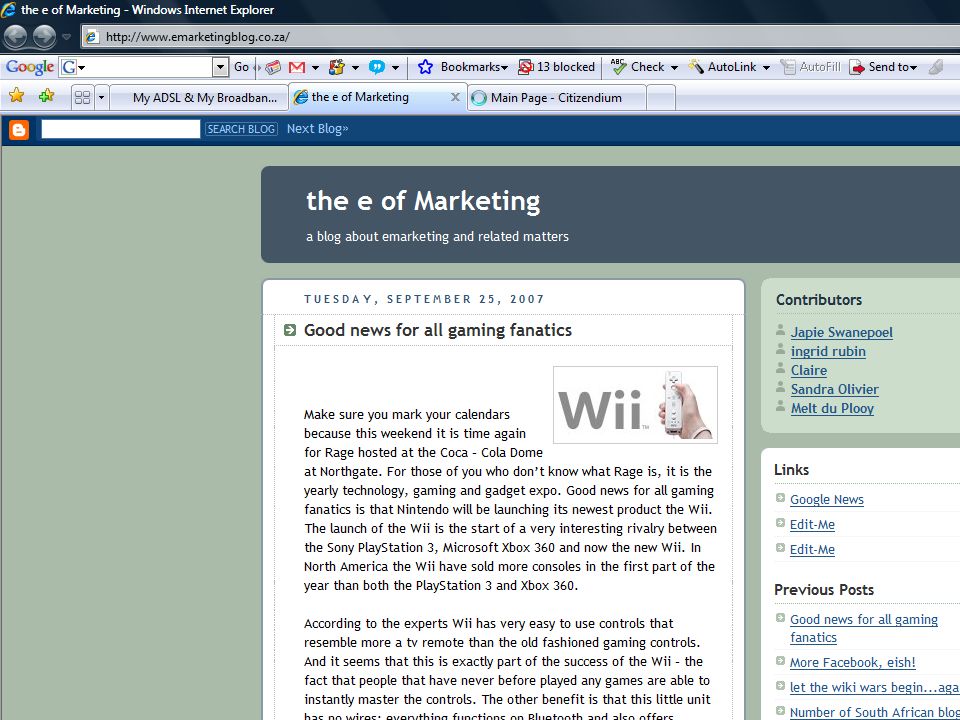
Task: Click the Favorites Center star icon
Action: point(17,96)
